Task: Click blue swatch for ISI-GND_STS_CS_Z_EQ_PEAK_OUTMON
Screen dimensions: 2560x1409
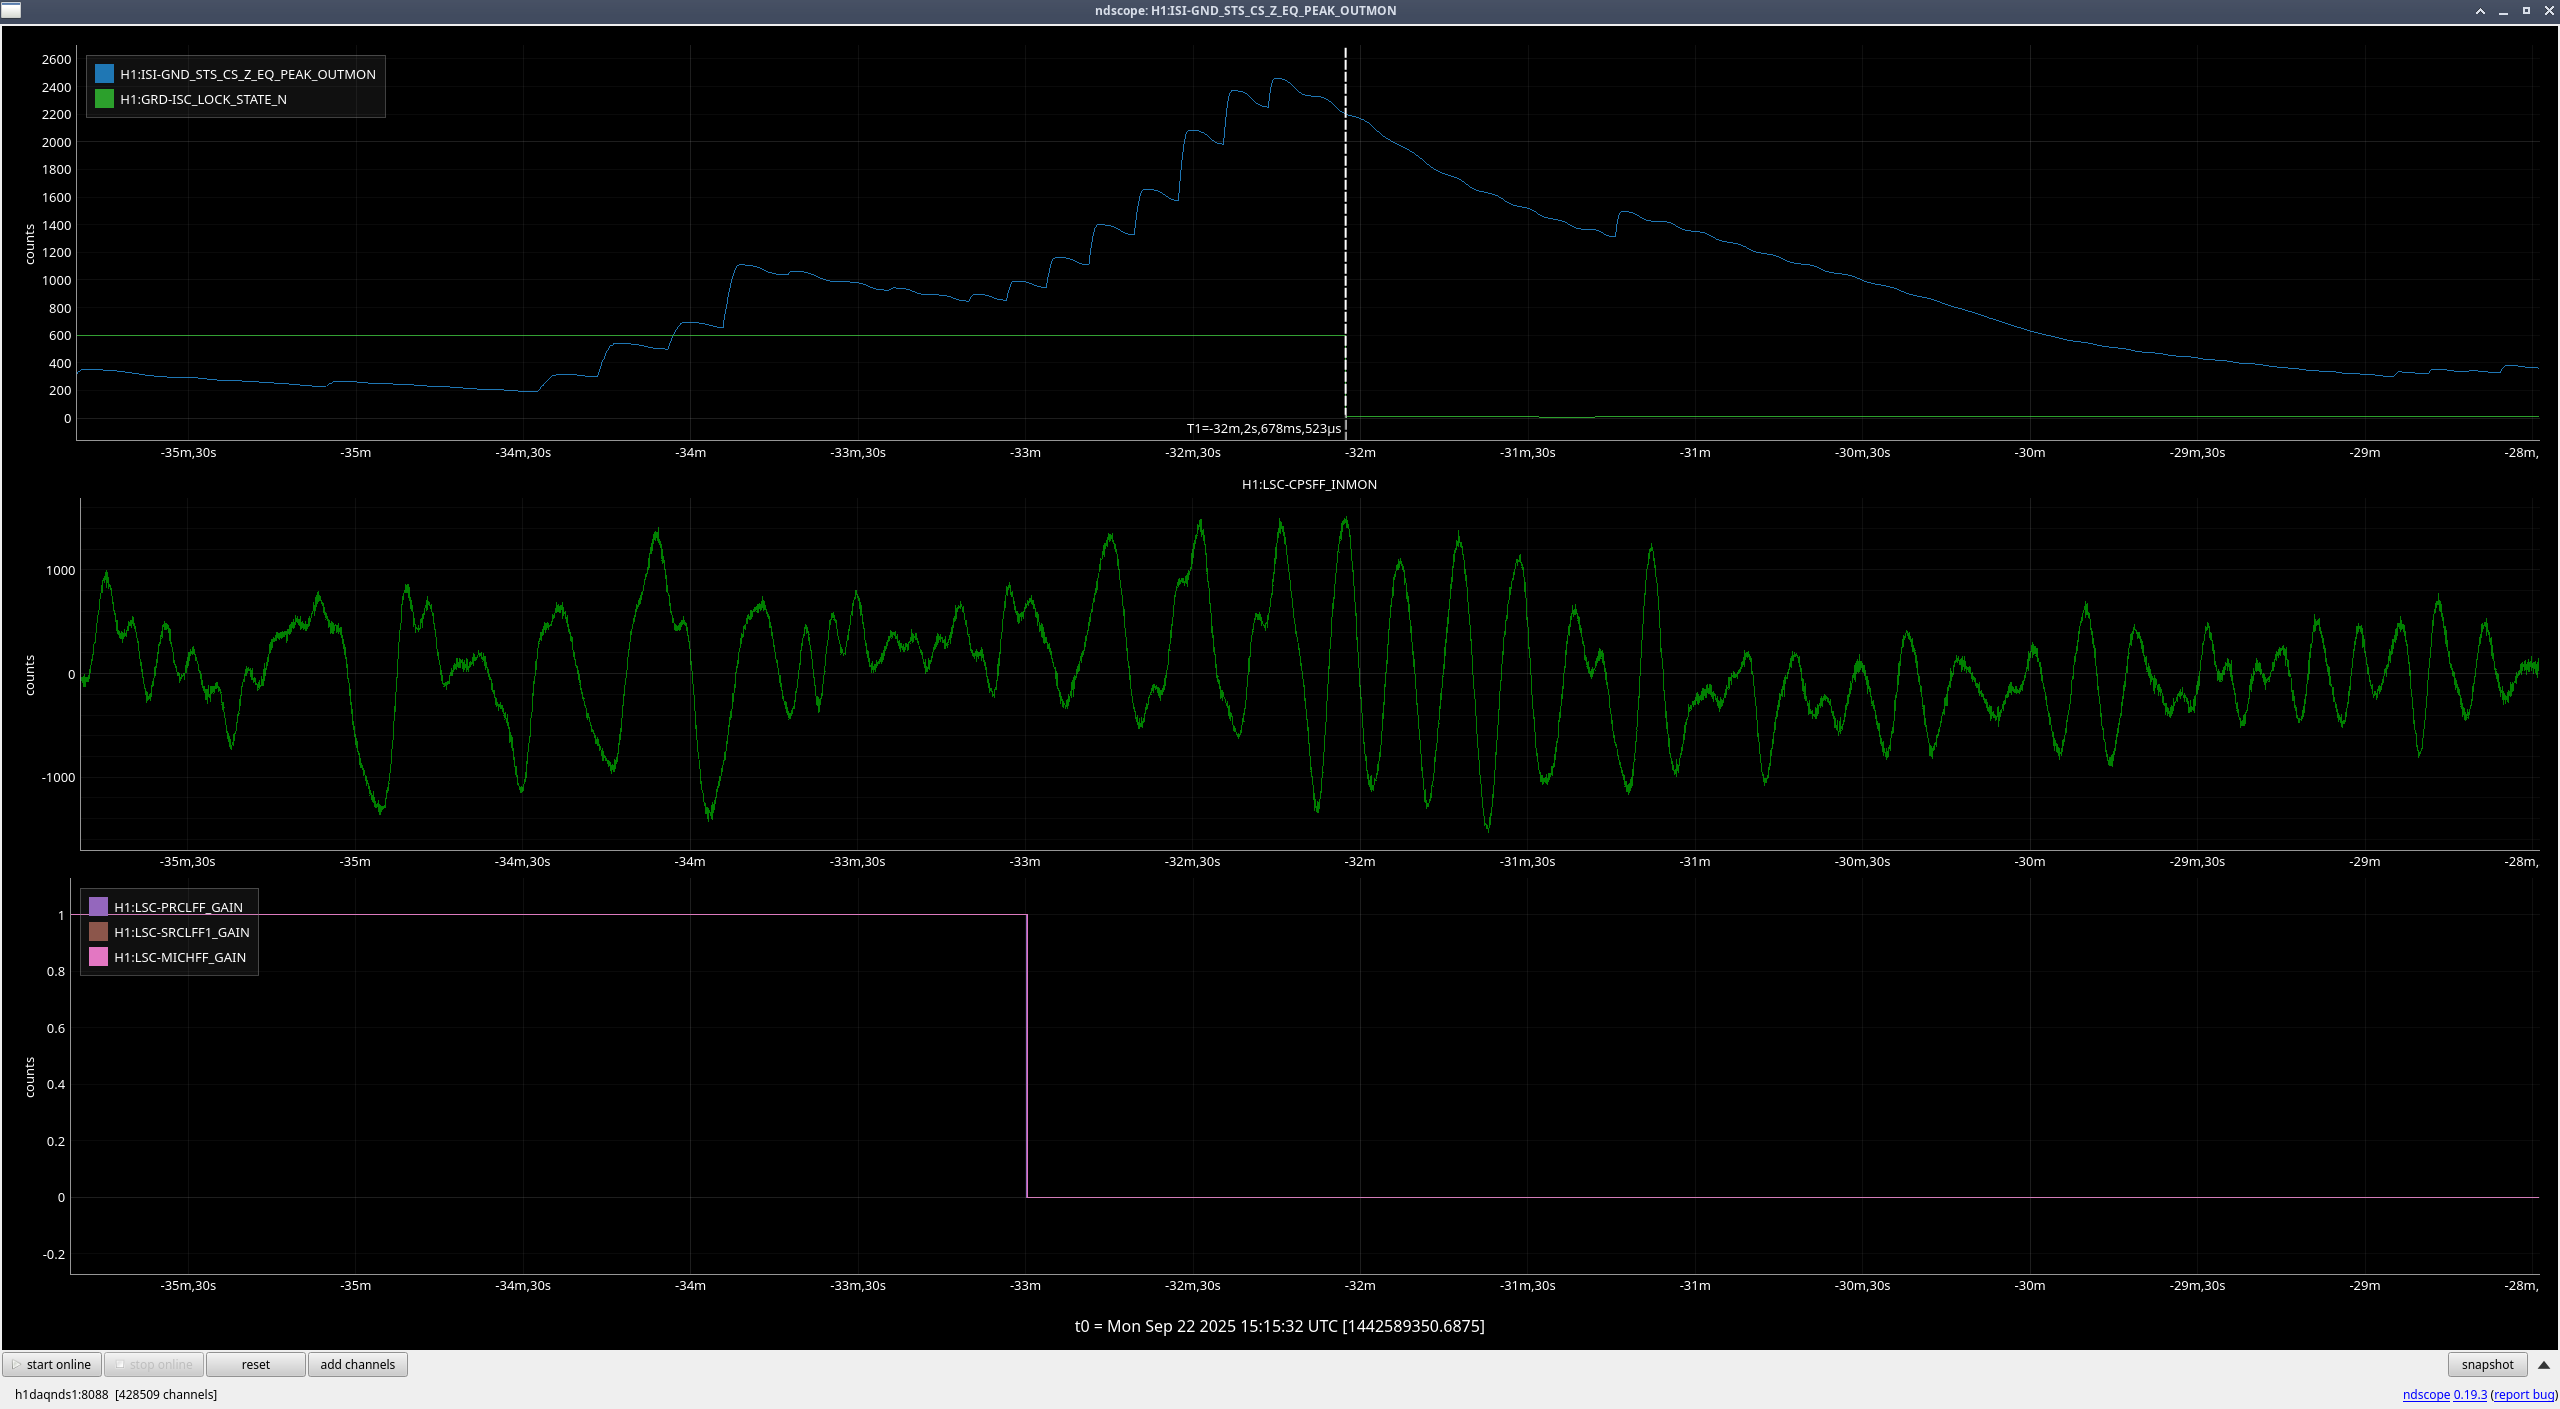Action: pos(104,74)
